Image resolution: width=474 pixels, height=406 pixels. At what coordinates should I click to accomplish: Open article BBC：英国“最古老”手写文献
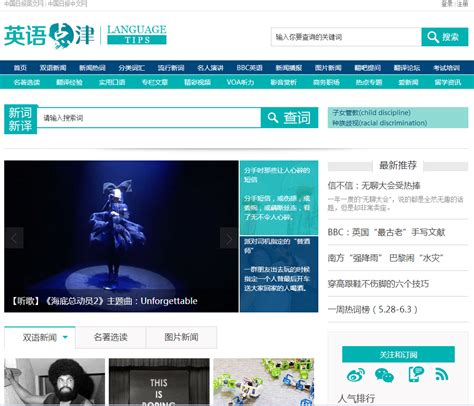coord(386,232)
